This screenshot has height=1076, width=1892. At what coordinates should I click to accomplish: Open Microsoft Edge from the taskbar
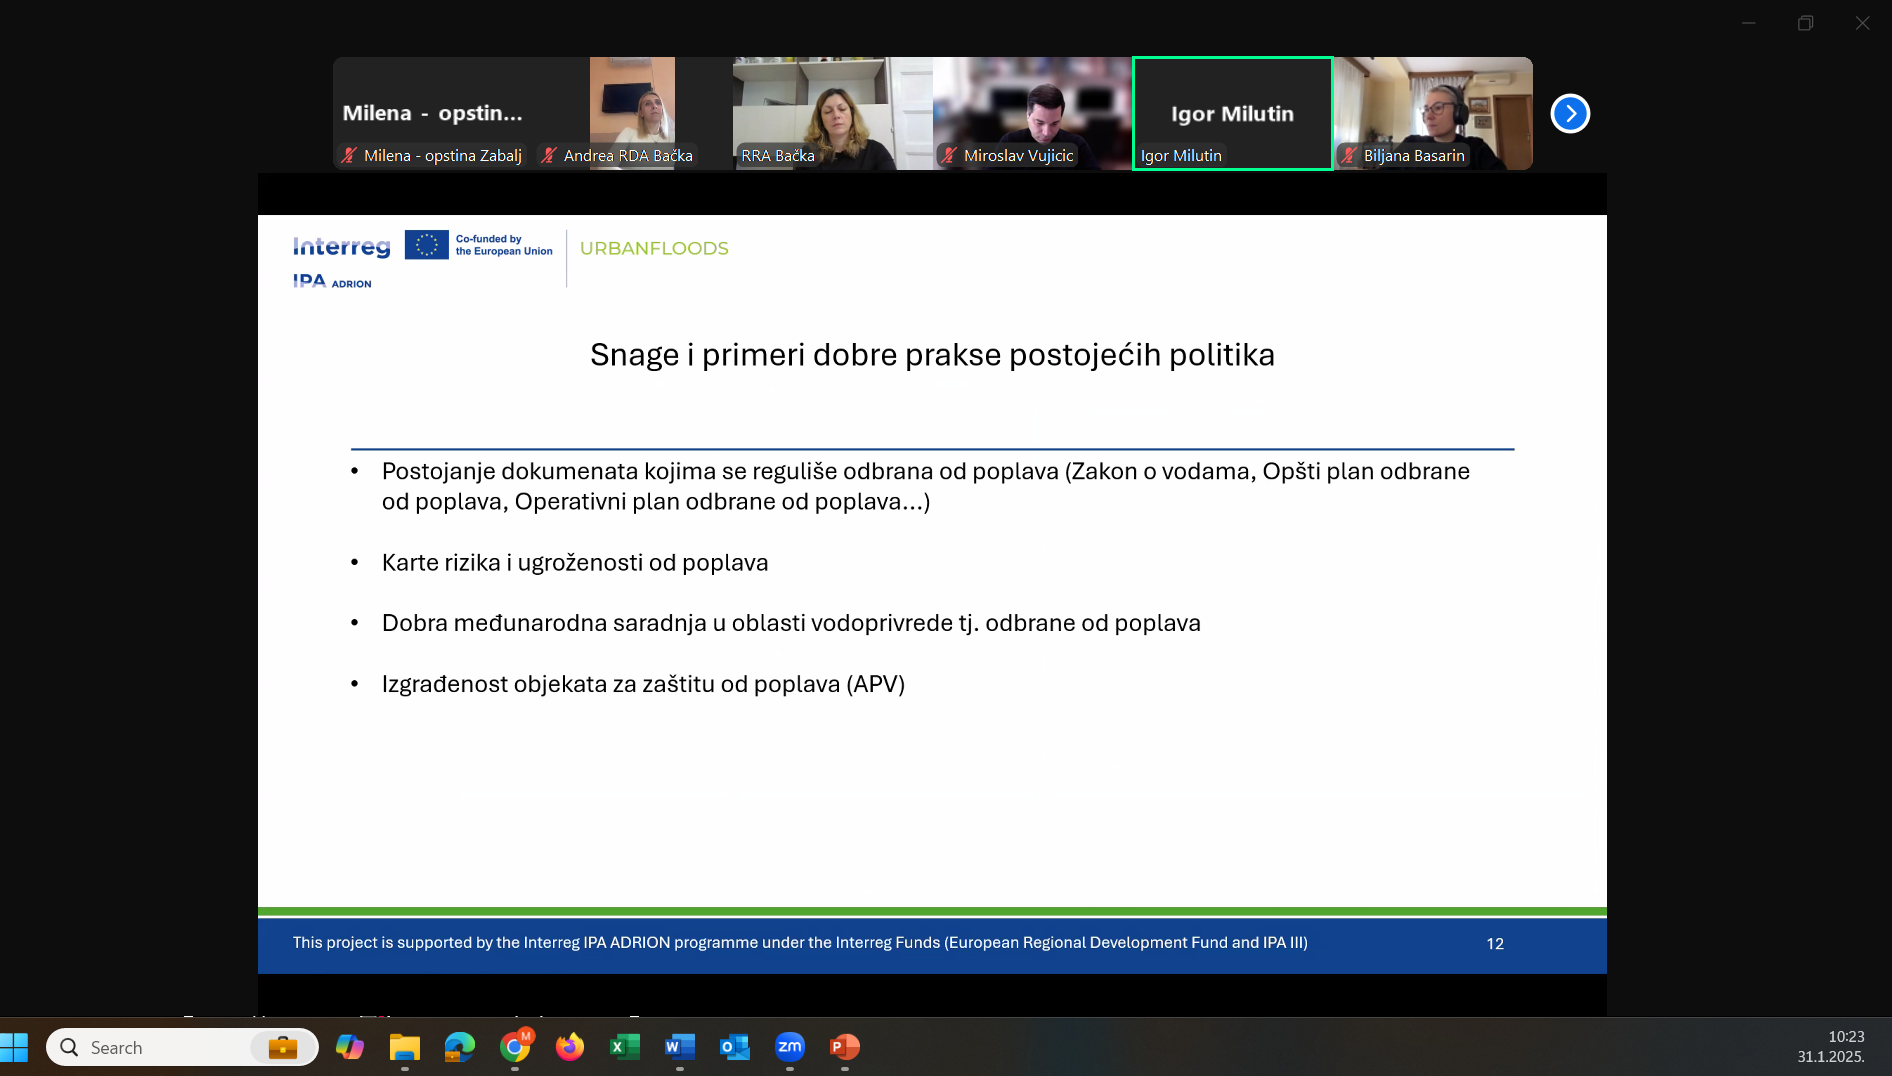459,1047
